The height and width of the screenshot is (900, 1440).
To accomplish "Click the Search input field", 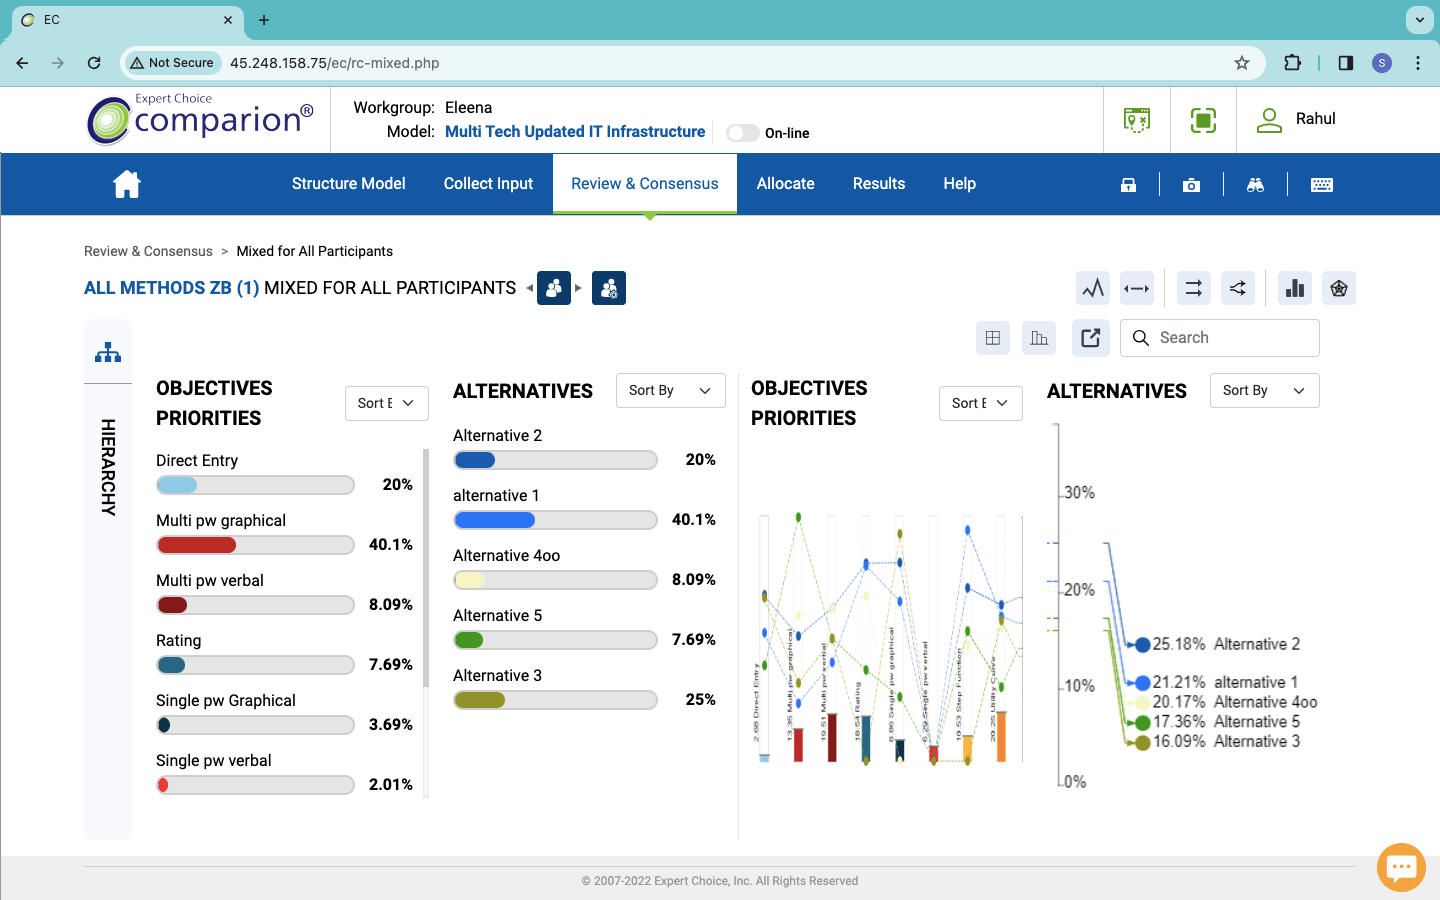I will point(1220,338).
